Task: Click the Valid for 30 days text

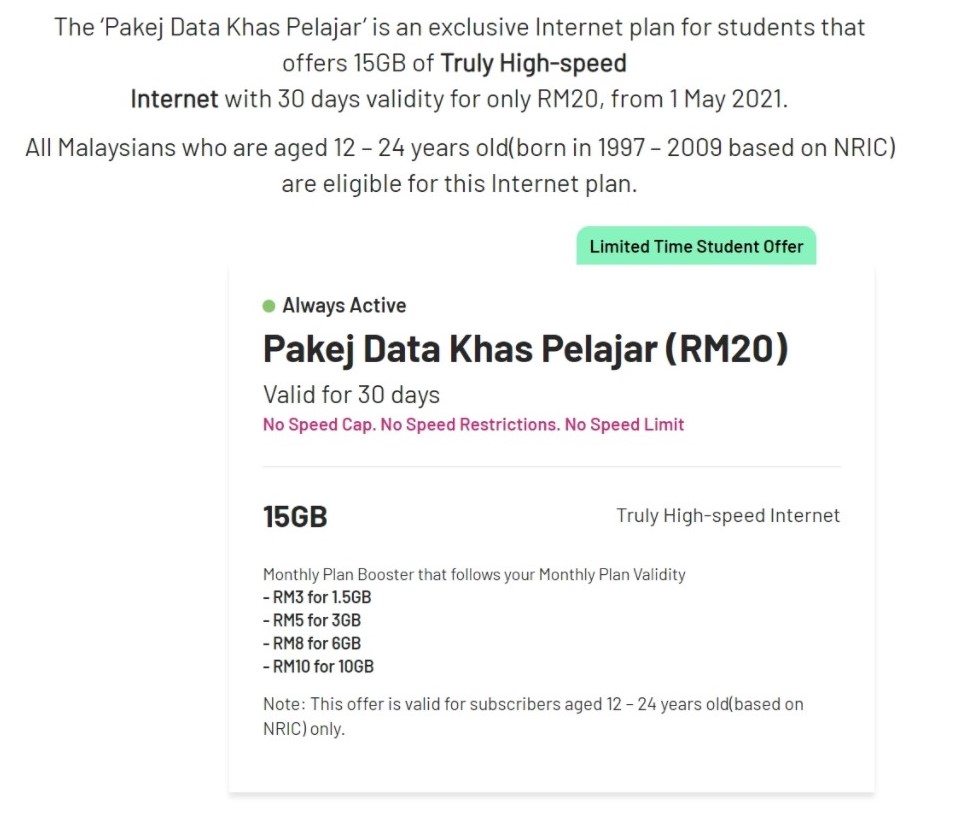Action: point(351,394)
